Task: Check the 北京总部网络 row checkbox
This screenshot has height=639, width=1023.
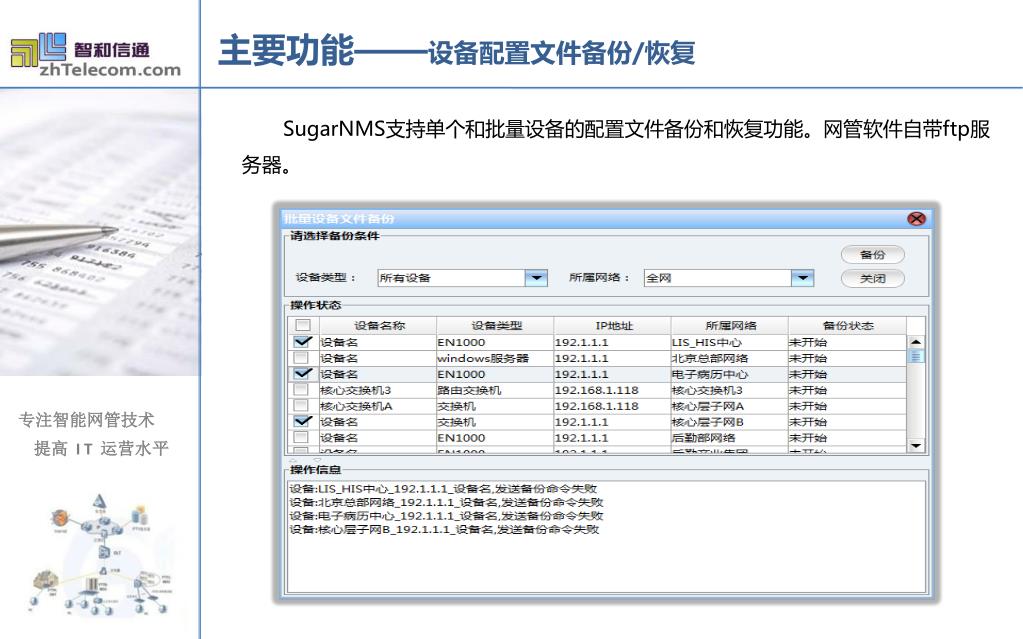Action: click(x=301, y=358)
